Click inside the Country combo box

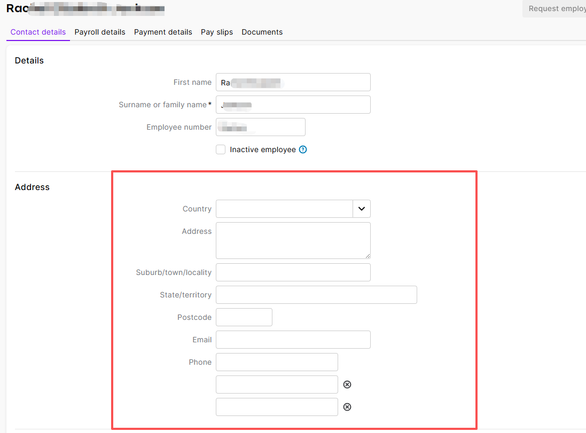point(284,208)
